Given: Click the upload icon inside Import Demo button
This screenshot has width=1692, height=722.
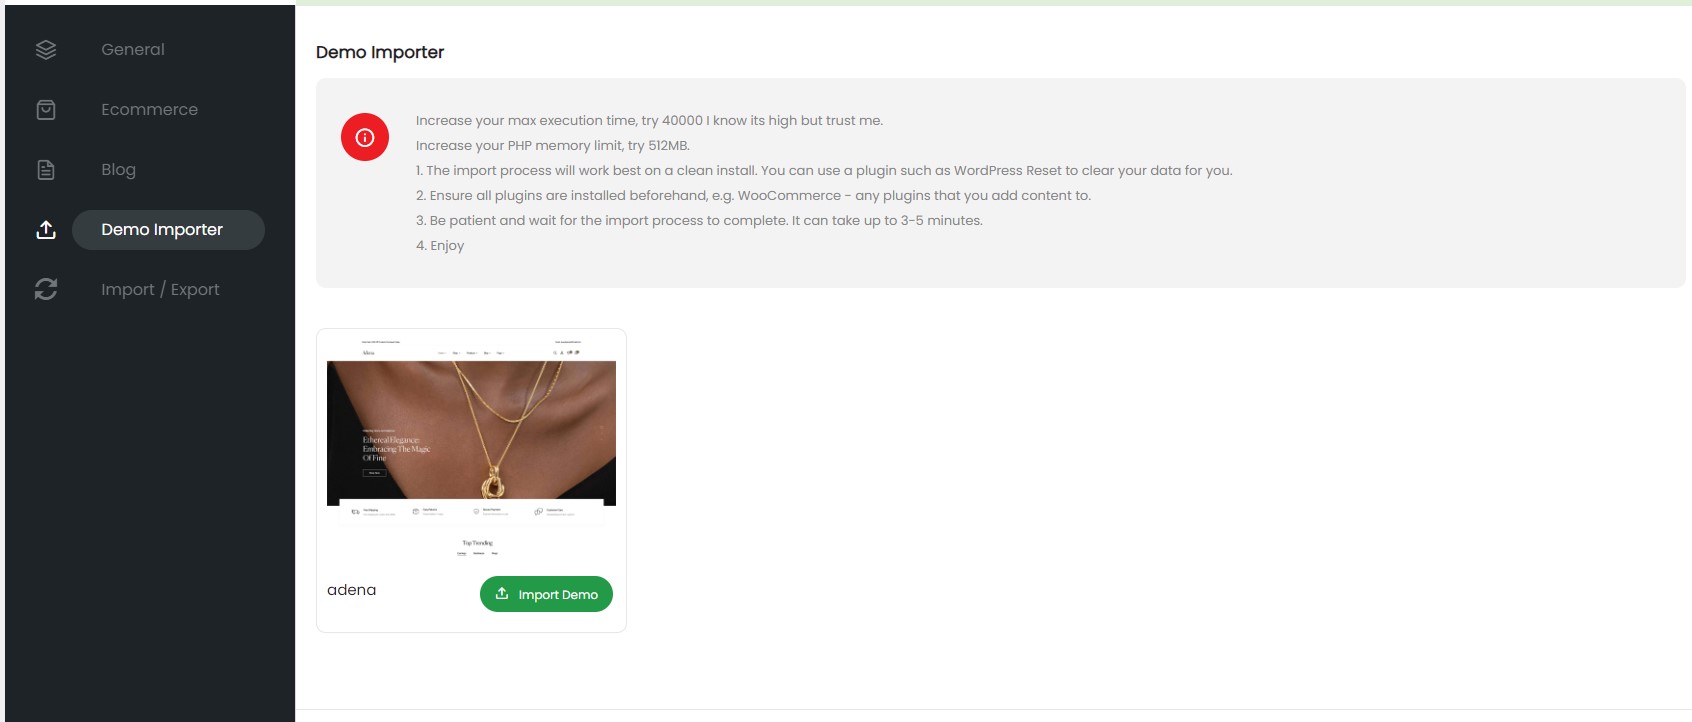Looking at the screenshot, I should coord(502,593).
